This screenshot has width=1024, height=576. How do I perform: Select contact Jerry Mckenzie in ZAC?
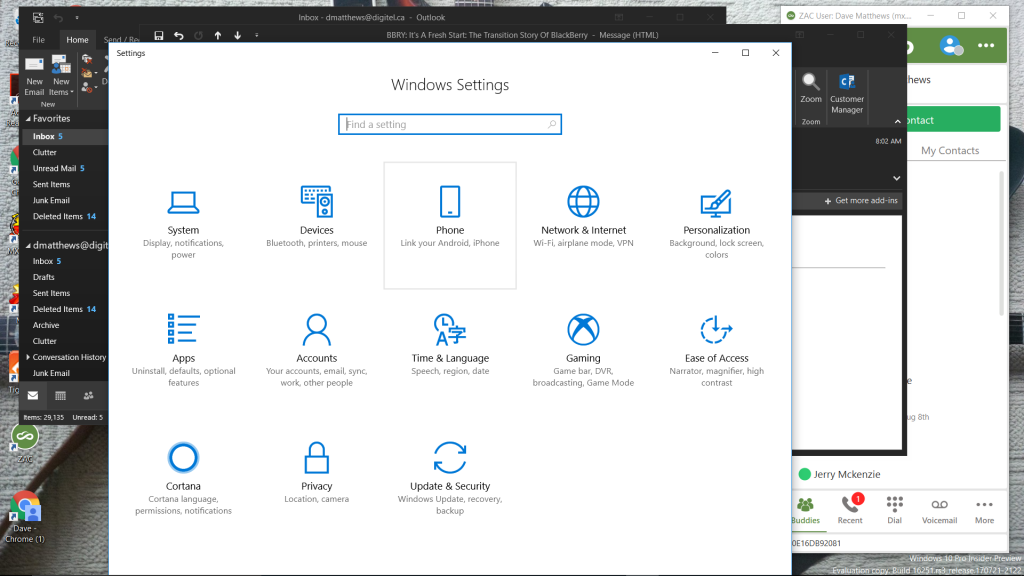click(839, 474)
